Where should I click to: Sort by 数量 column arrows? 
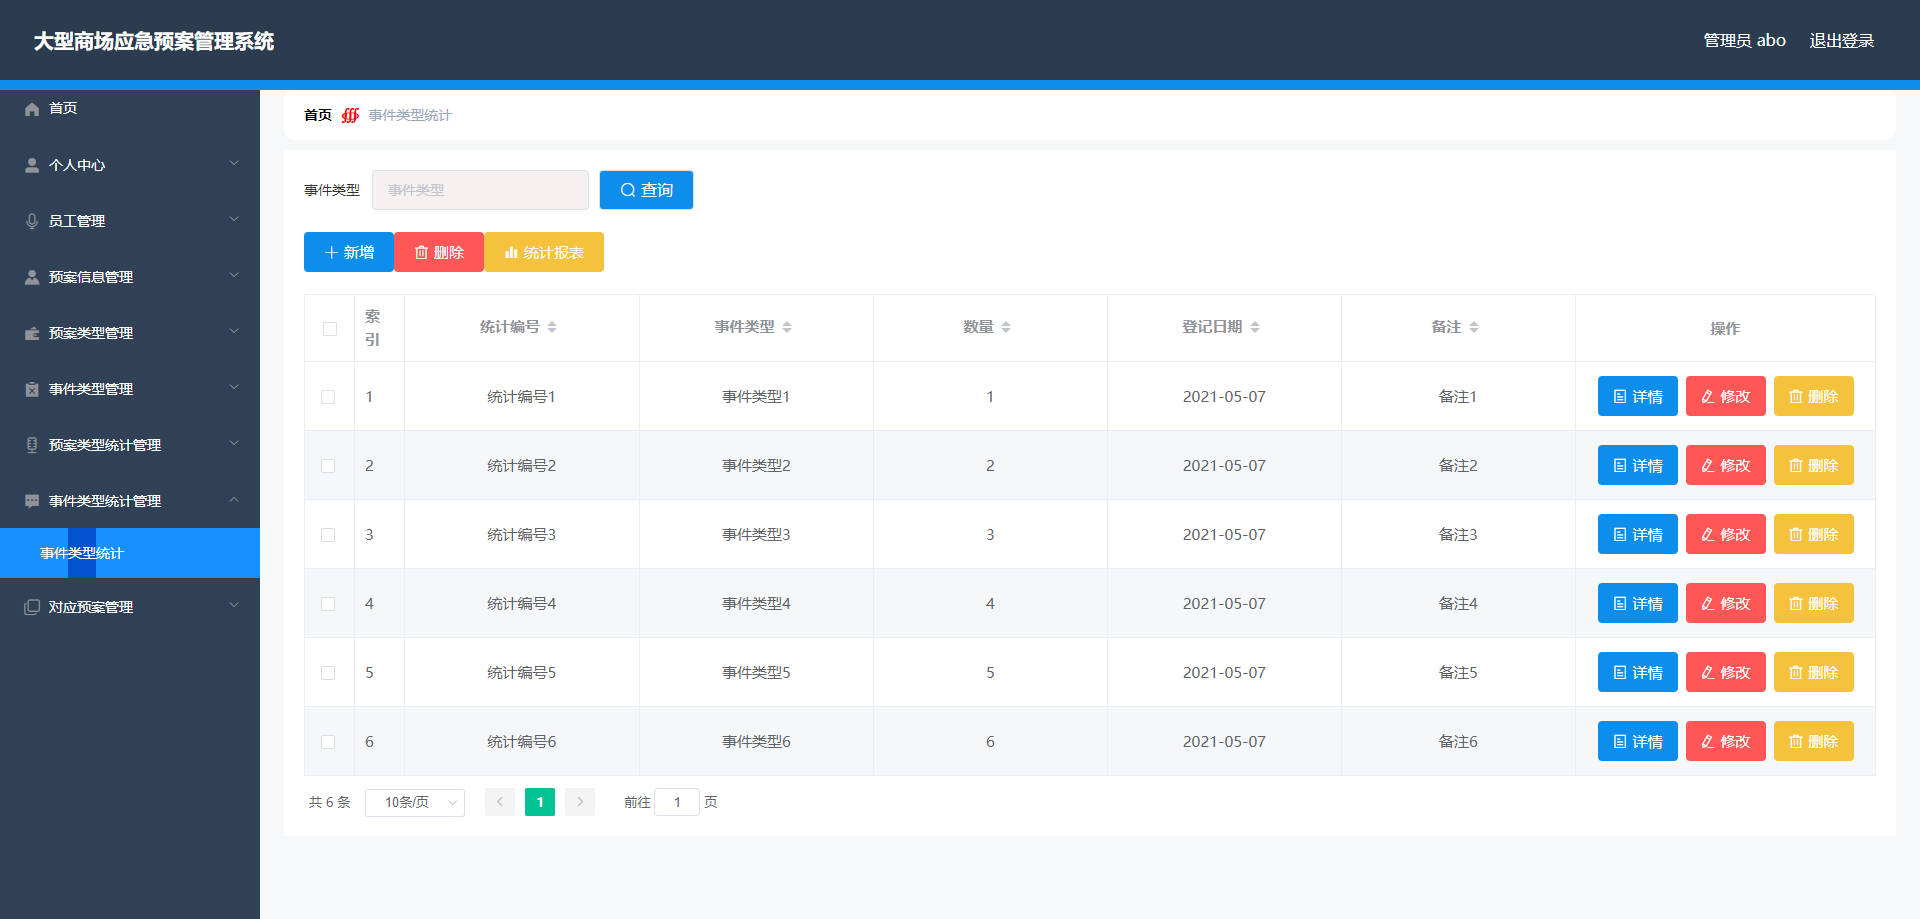pyautogui.click(x=1006, y=327)
